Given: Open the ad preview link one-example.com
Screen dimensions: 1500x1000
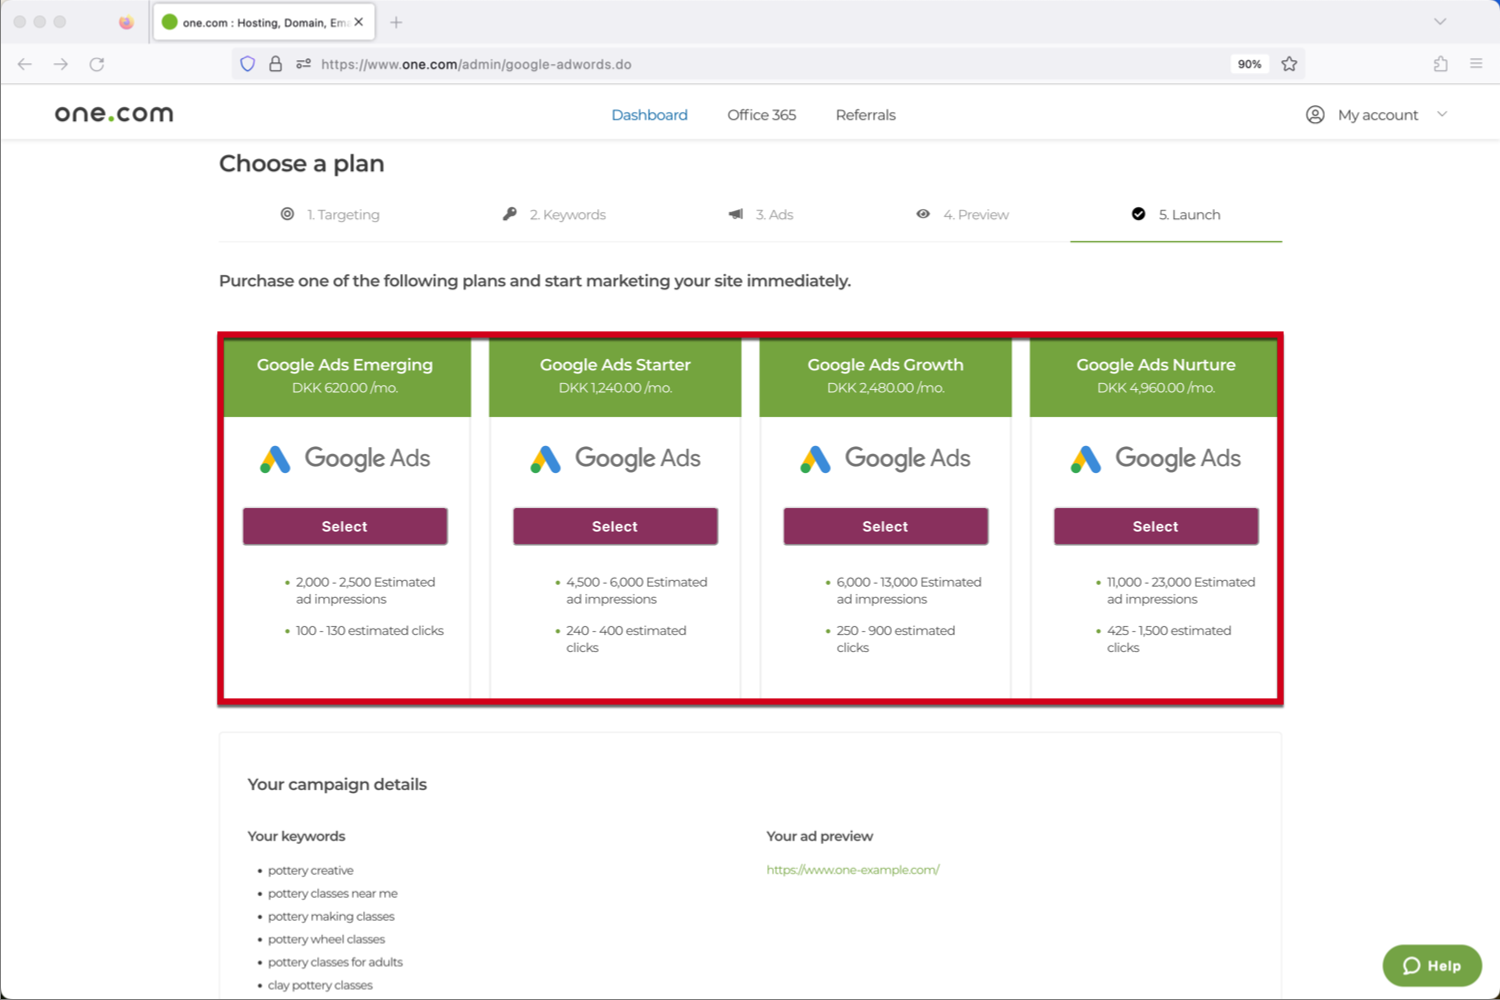Looking at the screenshot, I should [853, 869].
